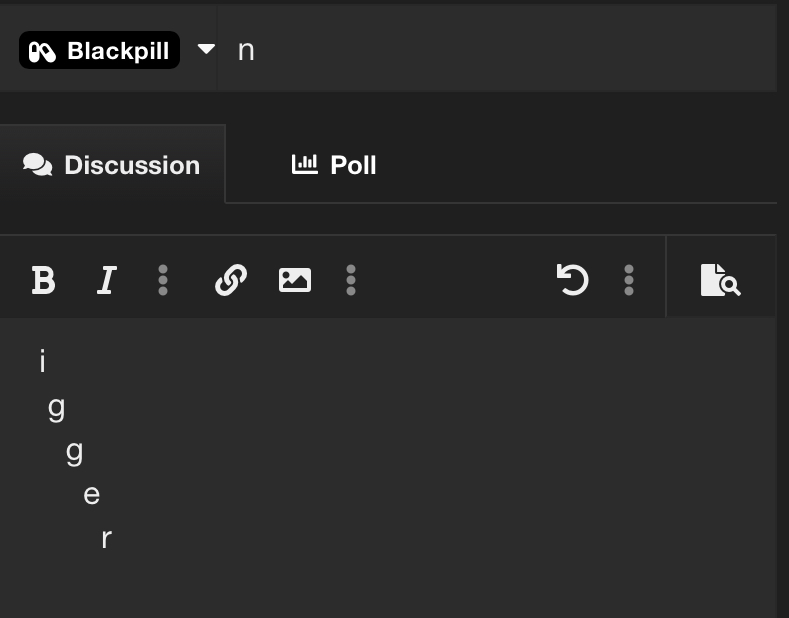Viewport: 789px width, 618px height.
Task: Insert a link with the chain icon
Action: (x=231, y=280)
